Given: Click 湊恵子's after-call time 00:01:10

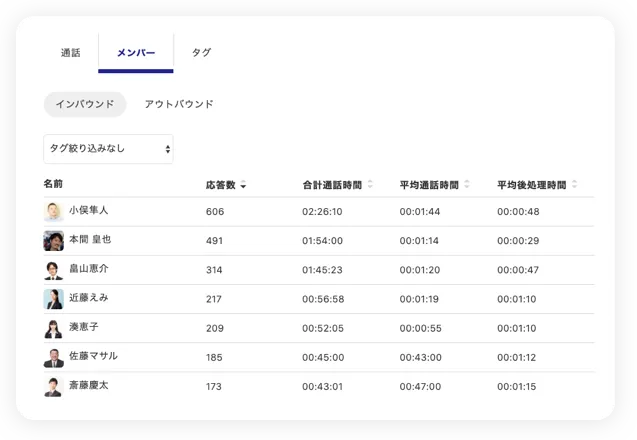Looking at the screenshot, I should 517,329.
